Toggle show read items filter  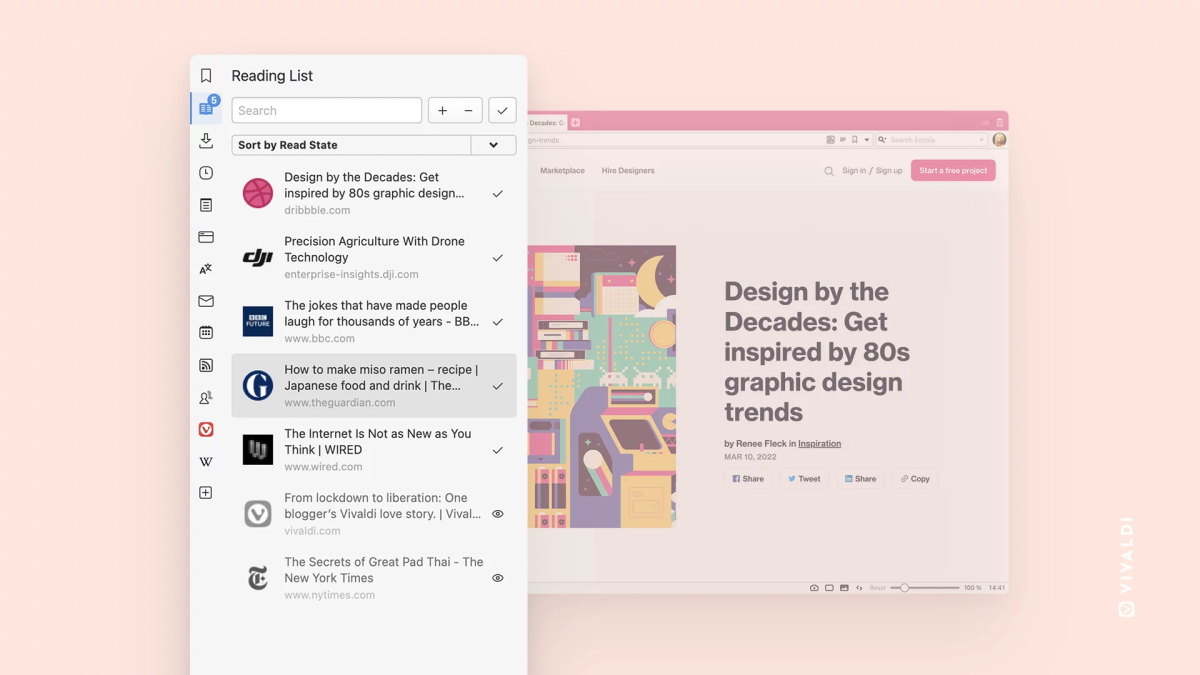(502, 110)
